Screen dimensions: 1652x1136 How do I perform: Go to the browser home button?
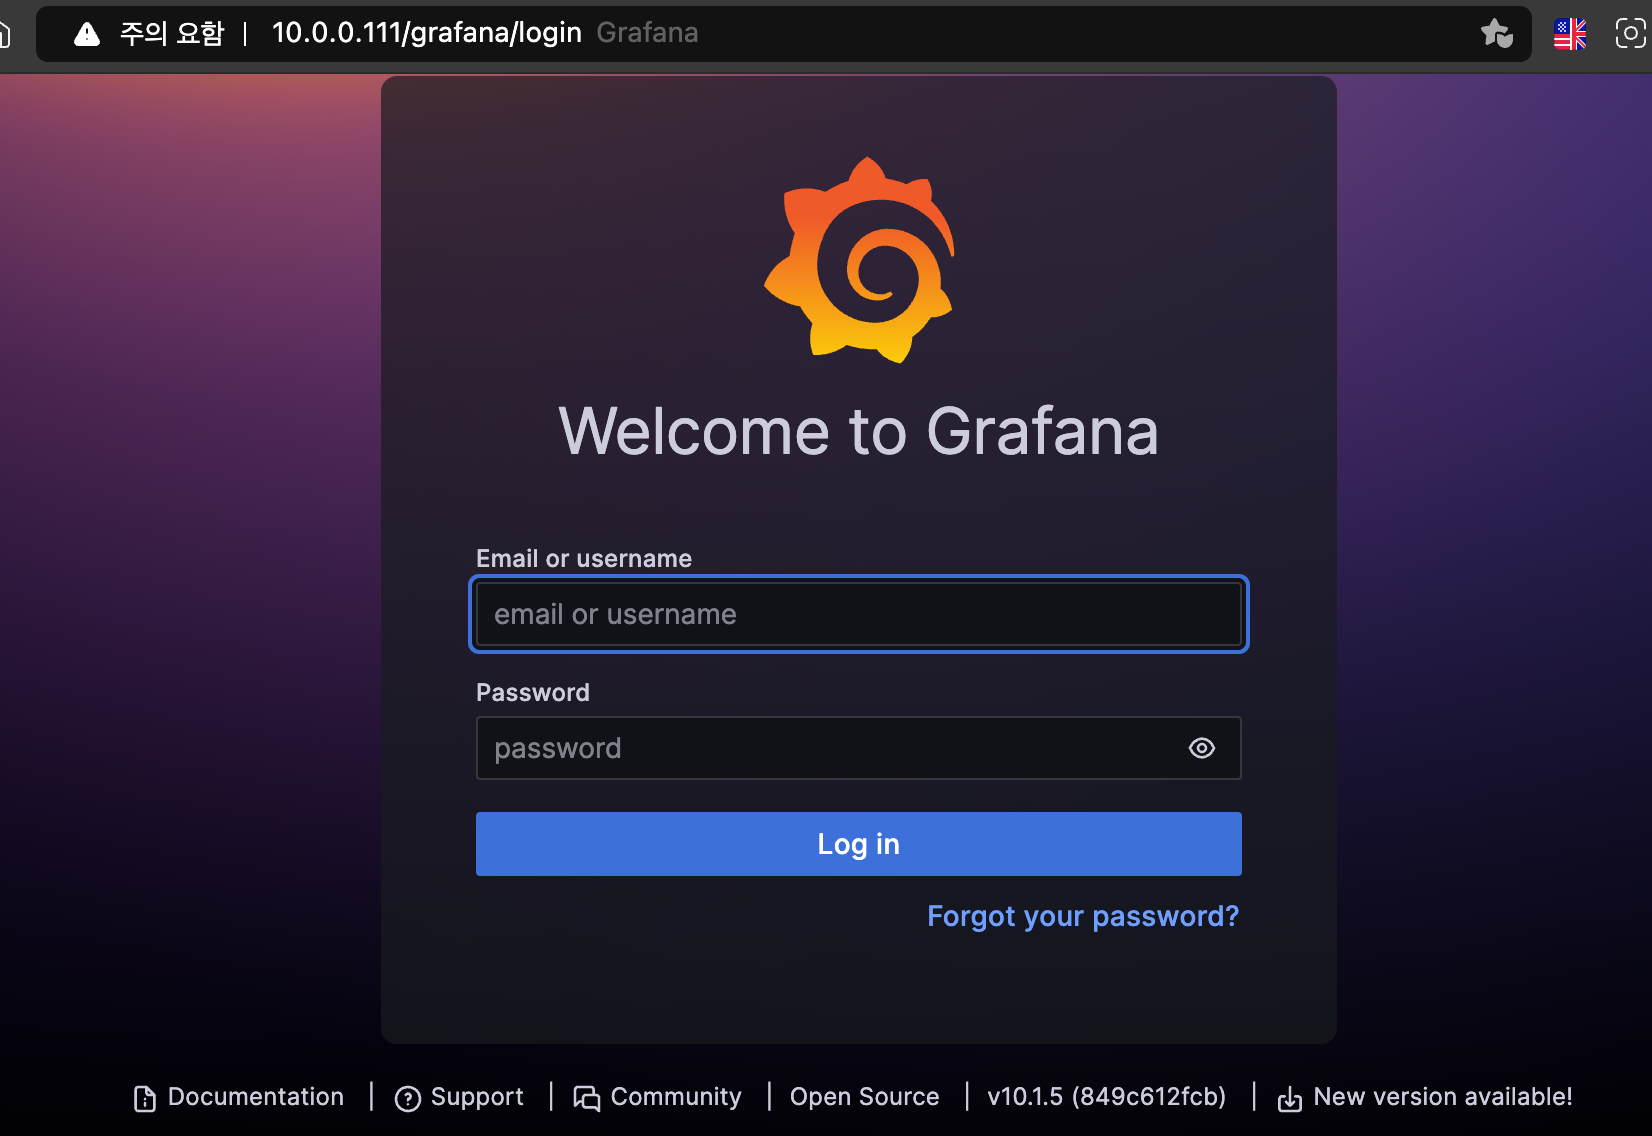(3, 34)
